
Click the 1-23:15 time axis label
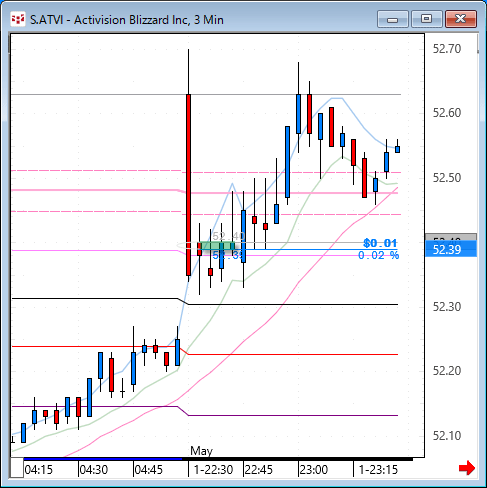coord(378,470)
